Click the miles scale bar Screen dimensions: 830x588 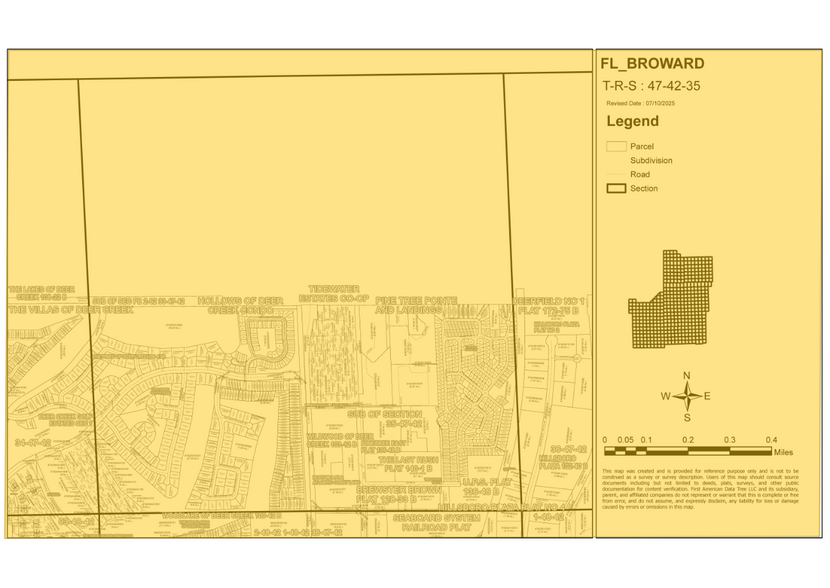point(686,451)
